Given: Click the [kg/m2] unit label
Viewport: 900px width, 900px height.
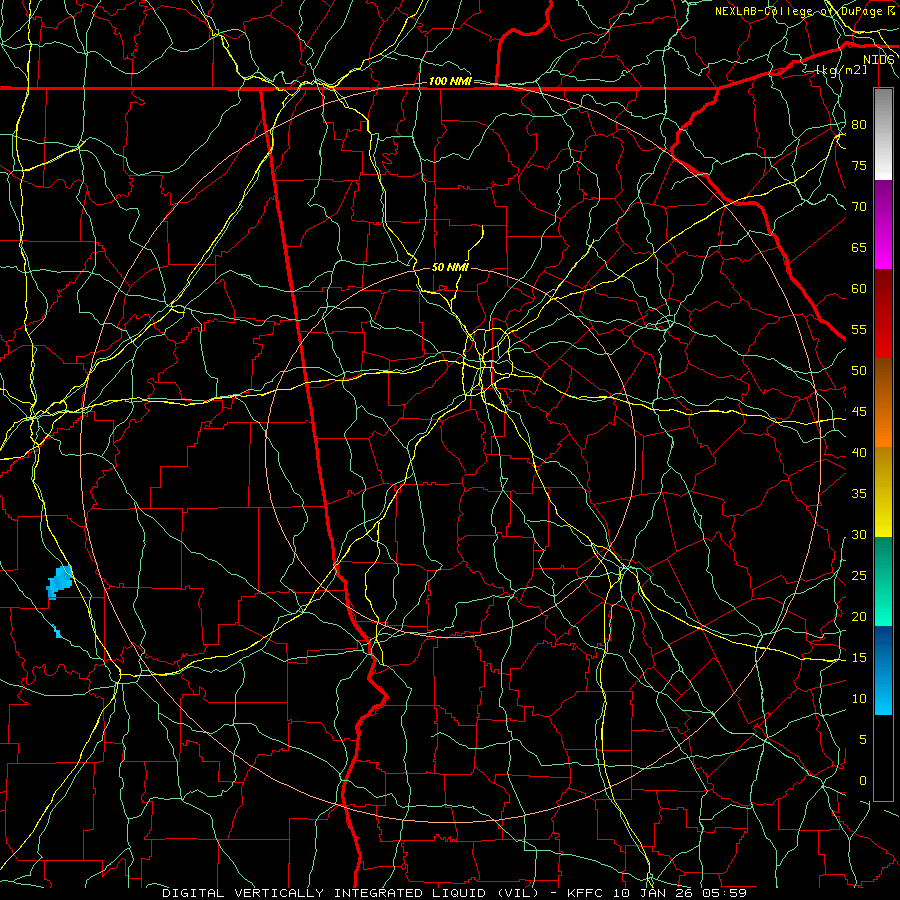Looking at the screenshot, I should tap(841, 70).
